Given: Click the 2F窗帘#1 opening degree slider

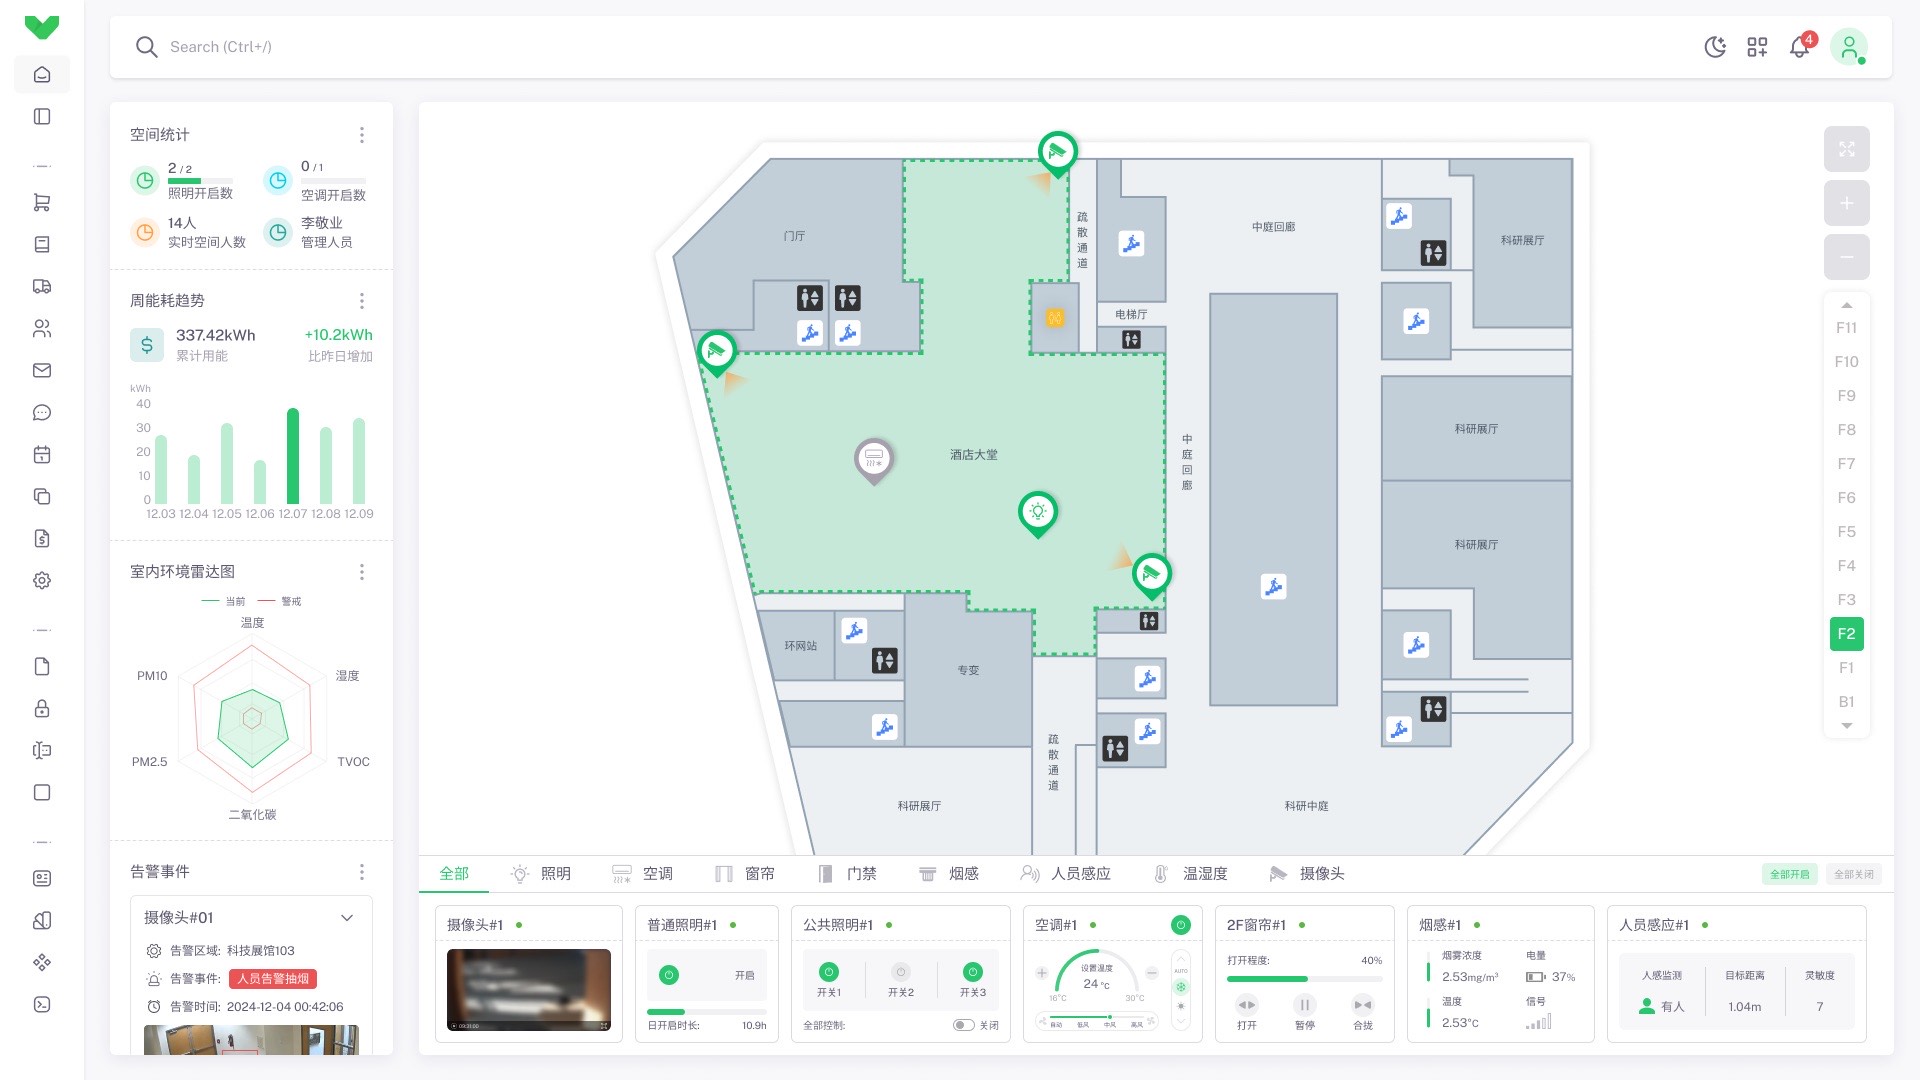Looking at the screenshot, I should pos(1304,979).
